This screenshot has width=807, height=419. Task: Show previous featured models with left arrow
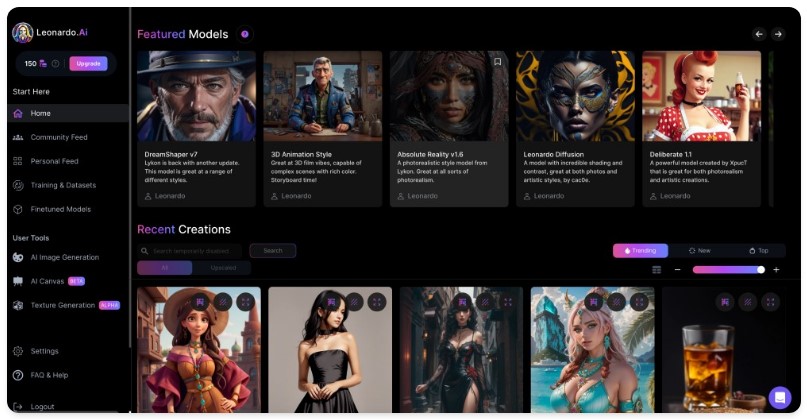tap(759, 34)
